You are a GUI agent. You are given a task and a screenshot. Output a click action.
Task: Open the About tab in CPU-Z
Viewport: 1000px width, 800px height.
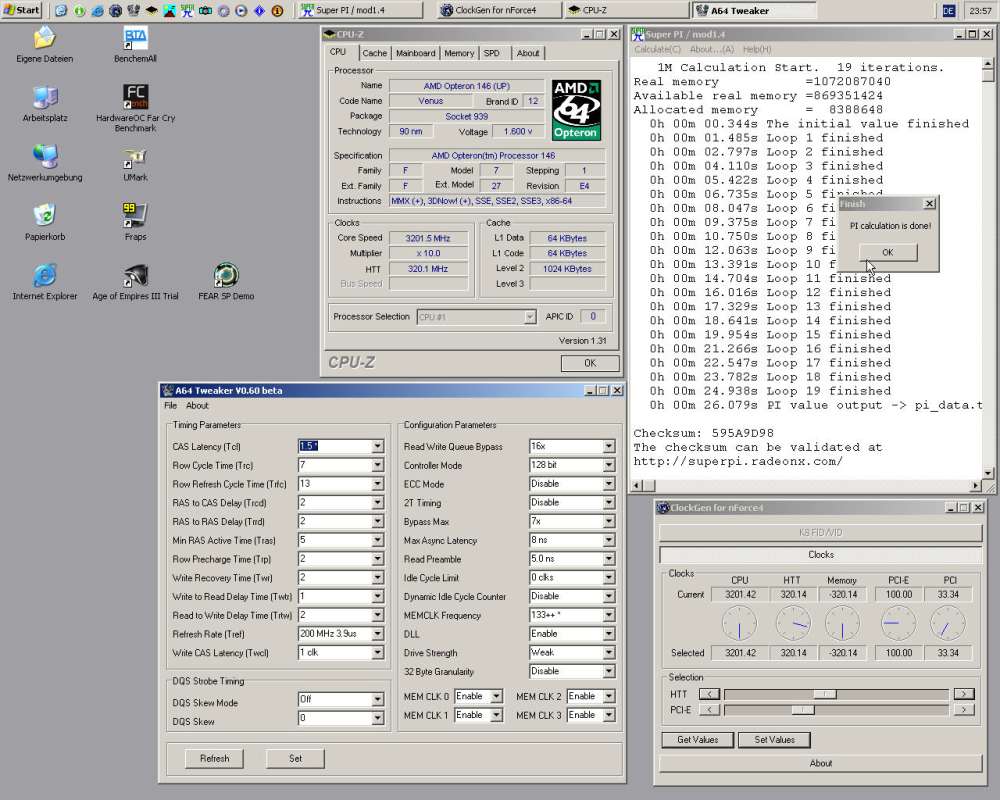click(x=527, y=53)
